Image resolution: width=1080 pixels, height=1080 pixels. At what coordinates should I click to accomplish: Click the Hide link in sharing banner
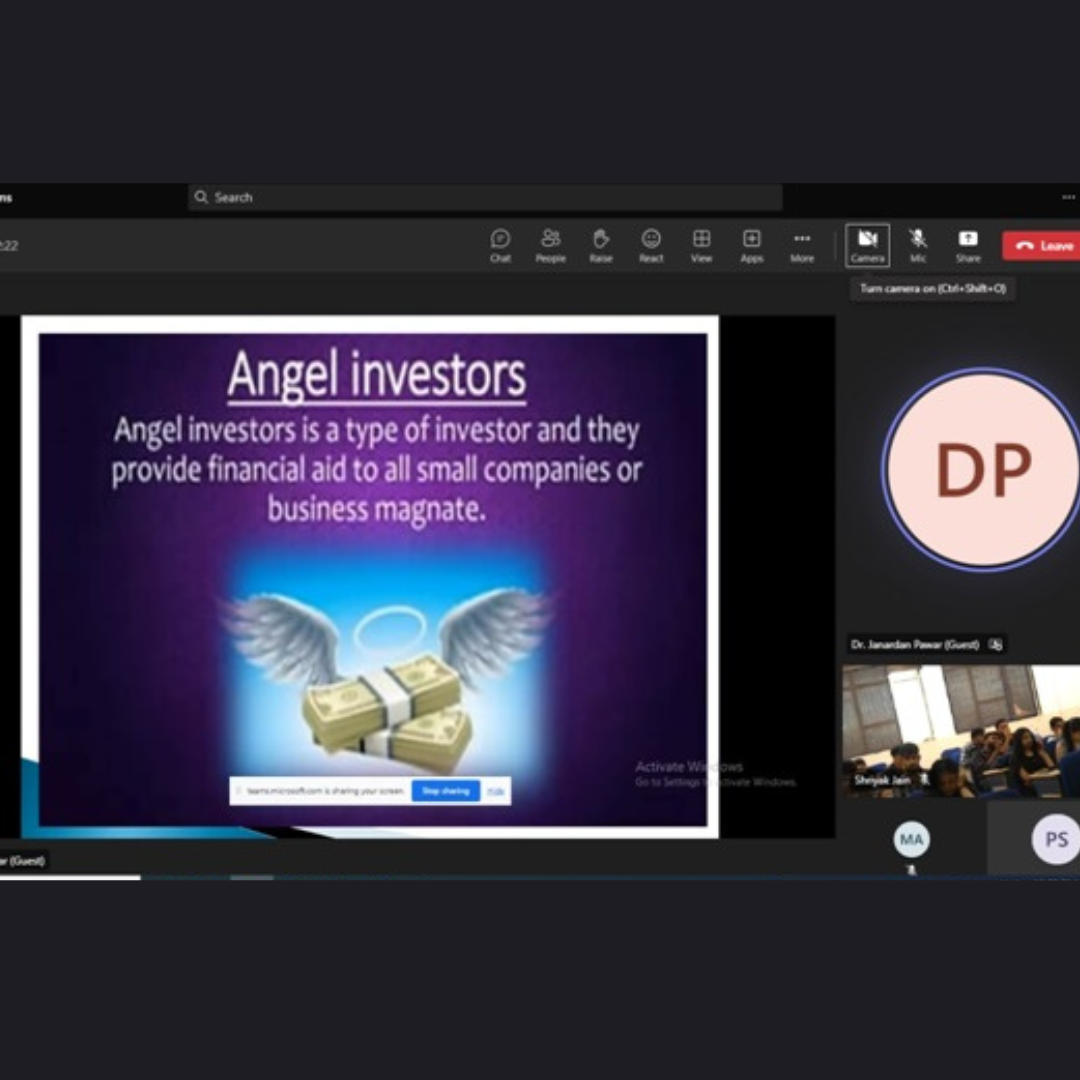click(496, 791)
